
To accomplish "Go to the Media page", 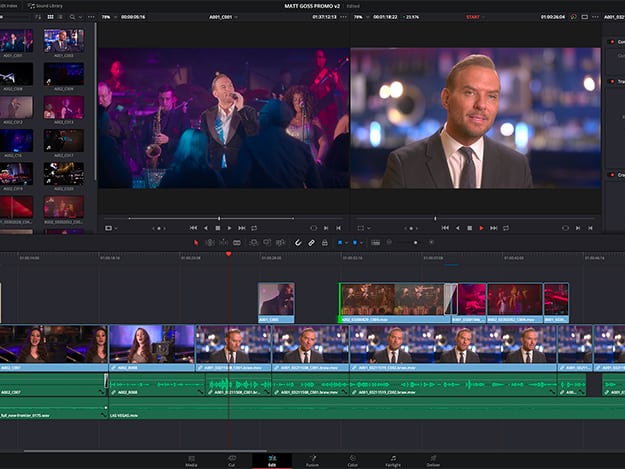I will pos(191,460).
